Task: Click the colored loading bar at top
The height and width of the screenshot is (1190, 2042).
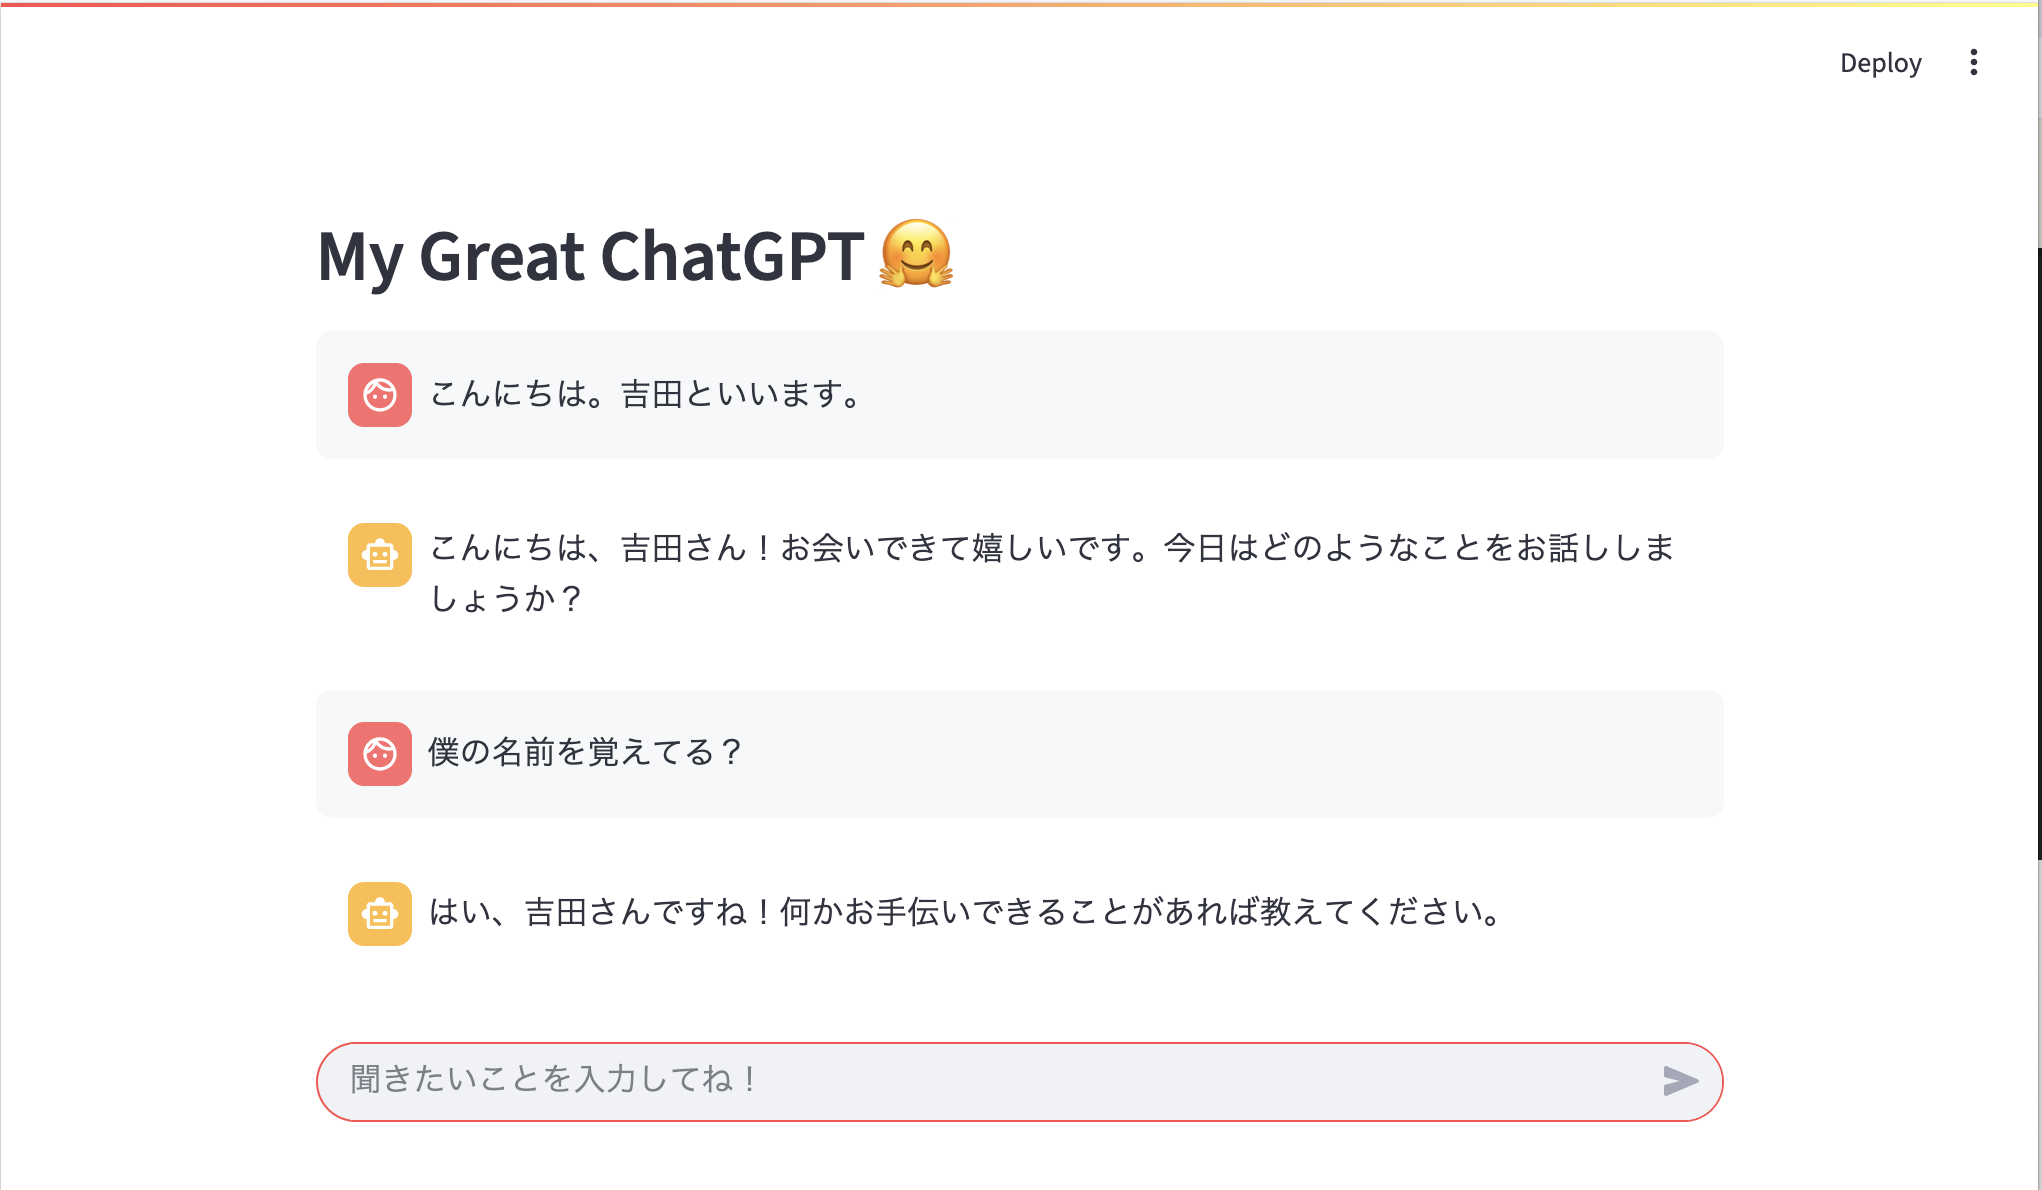Action: pos(1020,4)
